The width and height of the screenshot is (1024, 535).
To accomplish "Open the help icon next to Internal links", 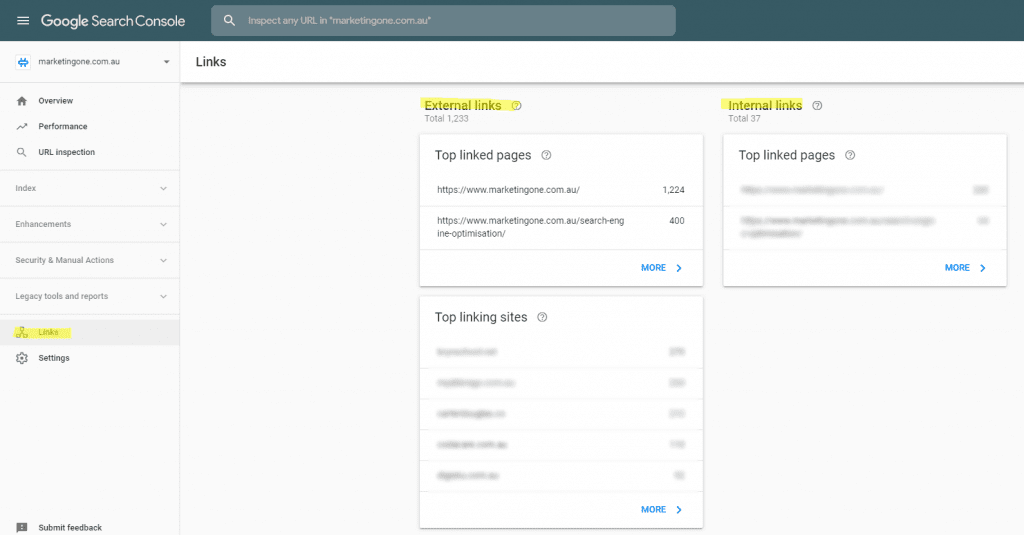I will 817,105.
